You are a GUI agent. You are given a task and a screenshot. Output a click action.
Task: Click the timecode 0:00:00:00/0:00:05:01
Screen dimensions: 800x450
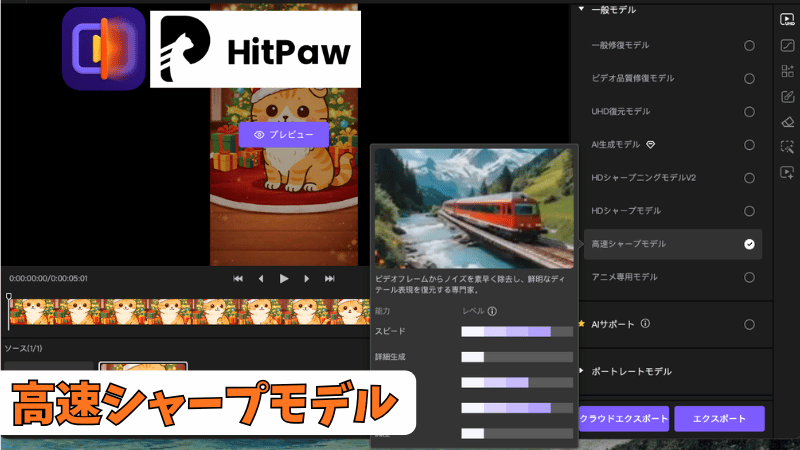click(x=48, y=279)
